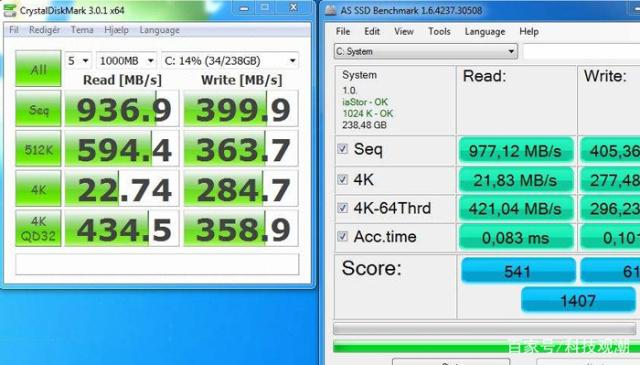Viewport: 640px width, 365px height.
Task: Open the Tools menu in AS SSD Benchmark
Action: 439,31
